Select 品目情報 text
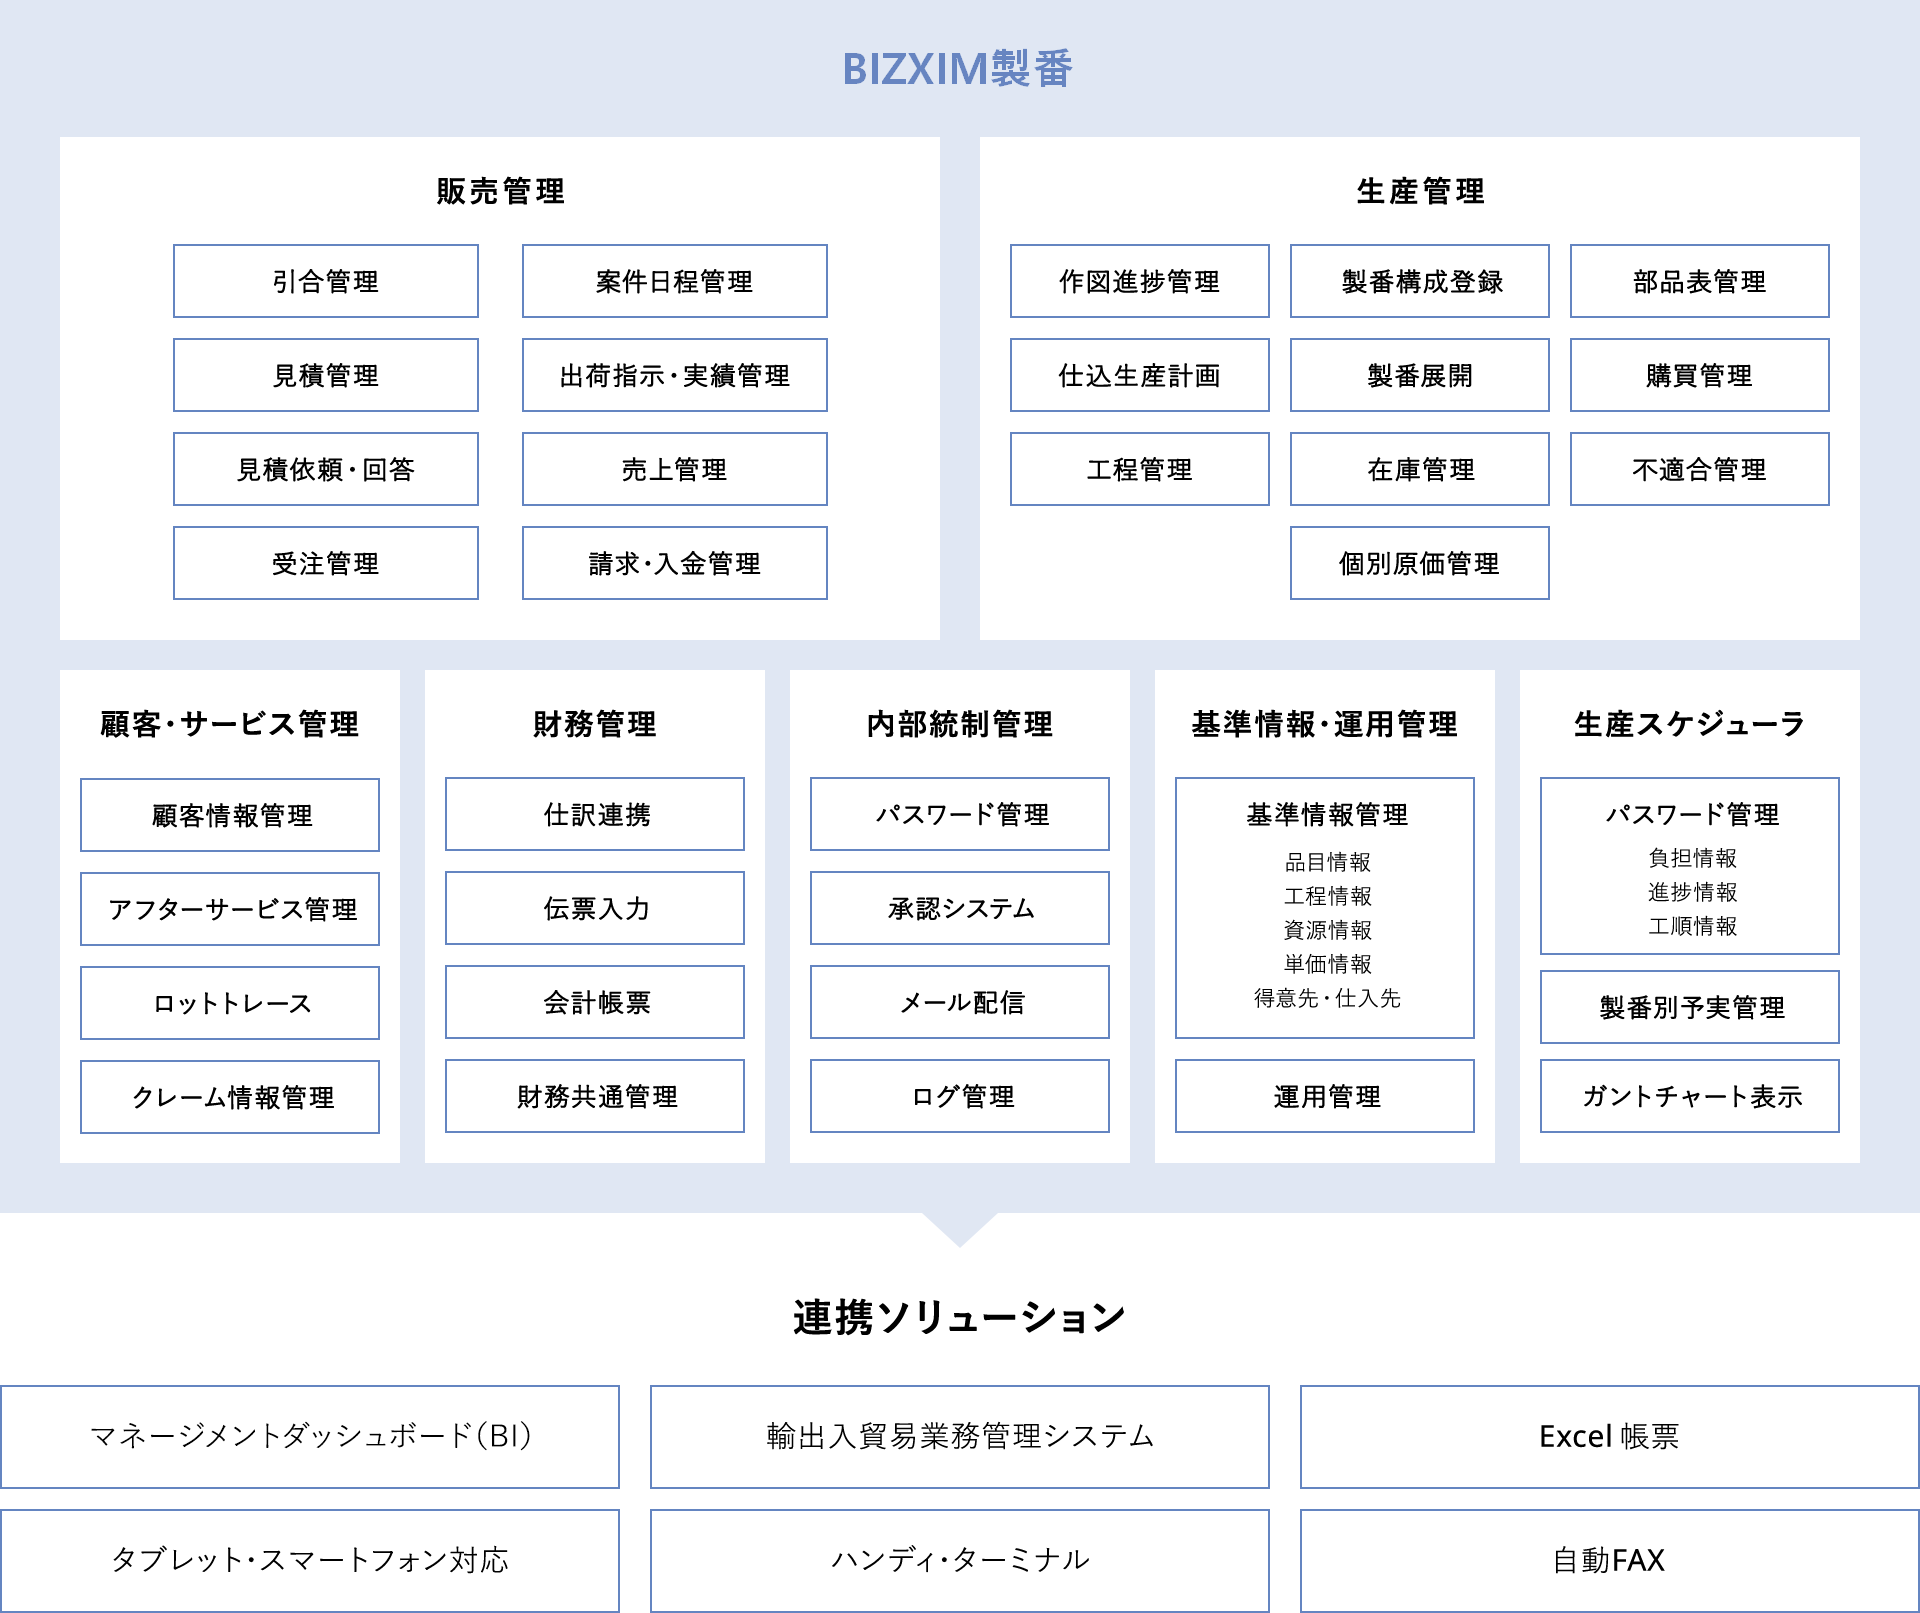This screenshot has width=1920, height=1613. [x=1327, y=861]
